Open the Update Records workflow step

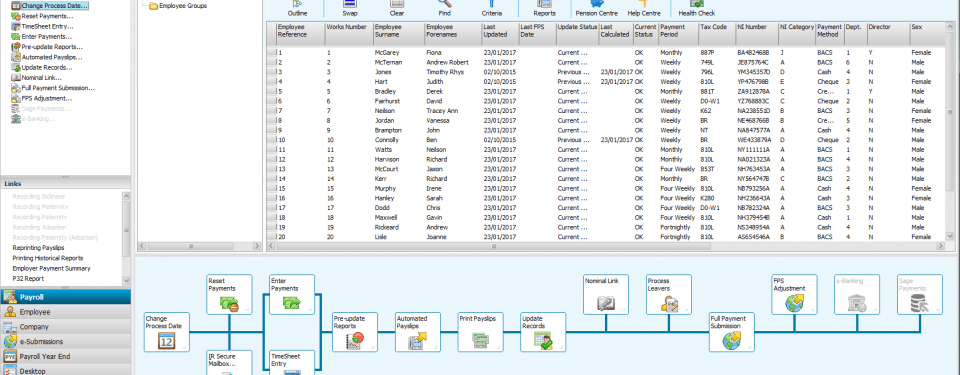(x=543, y=332)
